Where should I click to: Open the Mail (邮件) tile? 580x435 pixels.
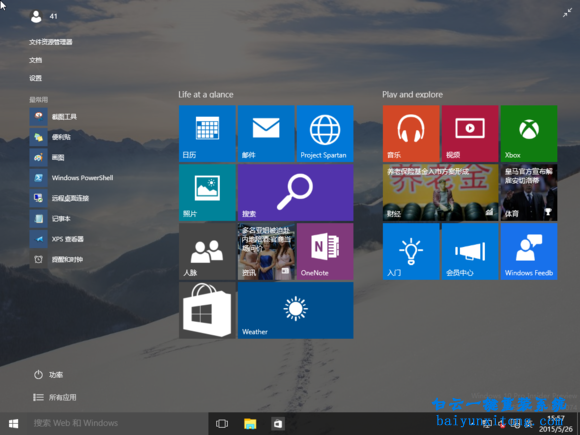click(266, 134)
